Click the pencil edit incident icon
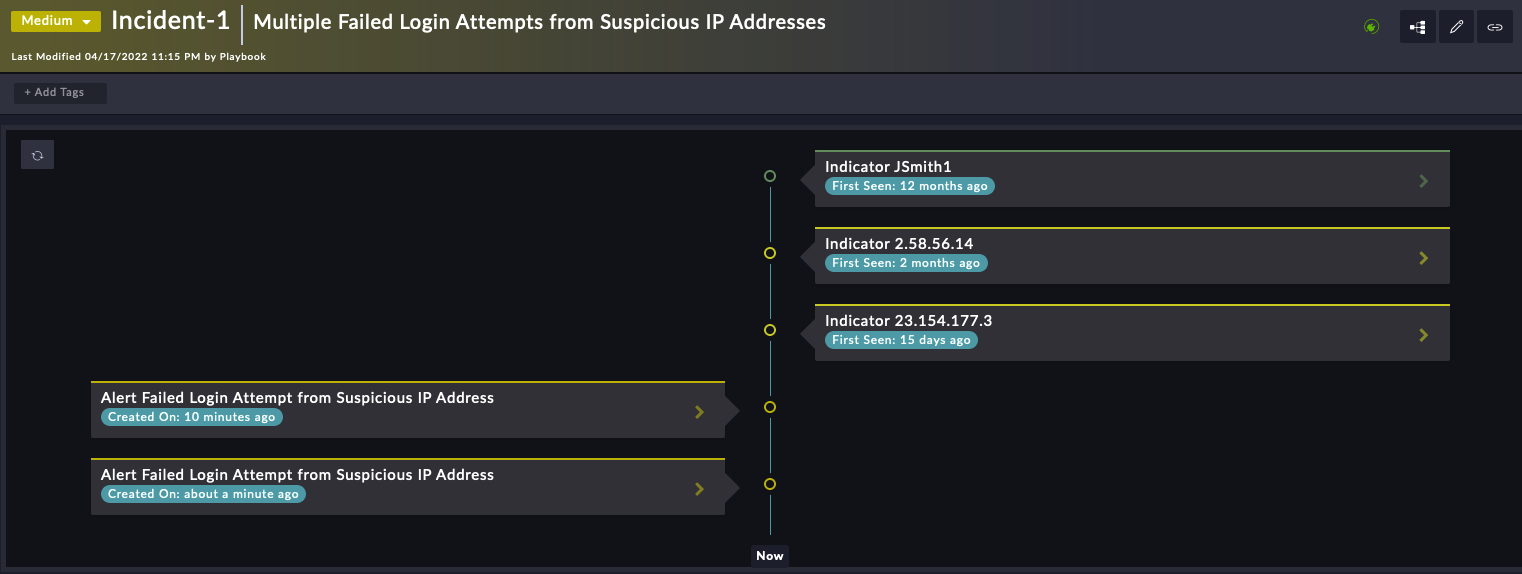This screenshot has height=574, width=1522. [1456, 27]
